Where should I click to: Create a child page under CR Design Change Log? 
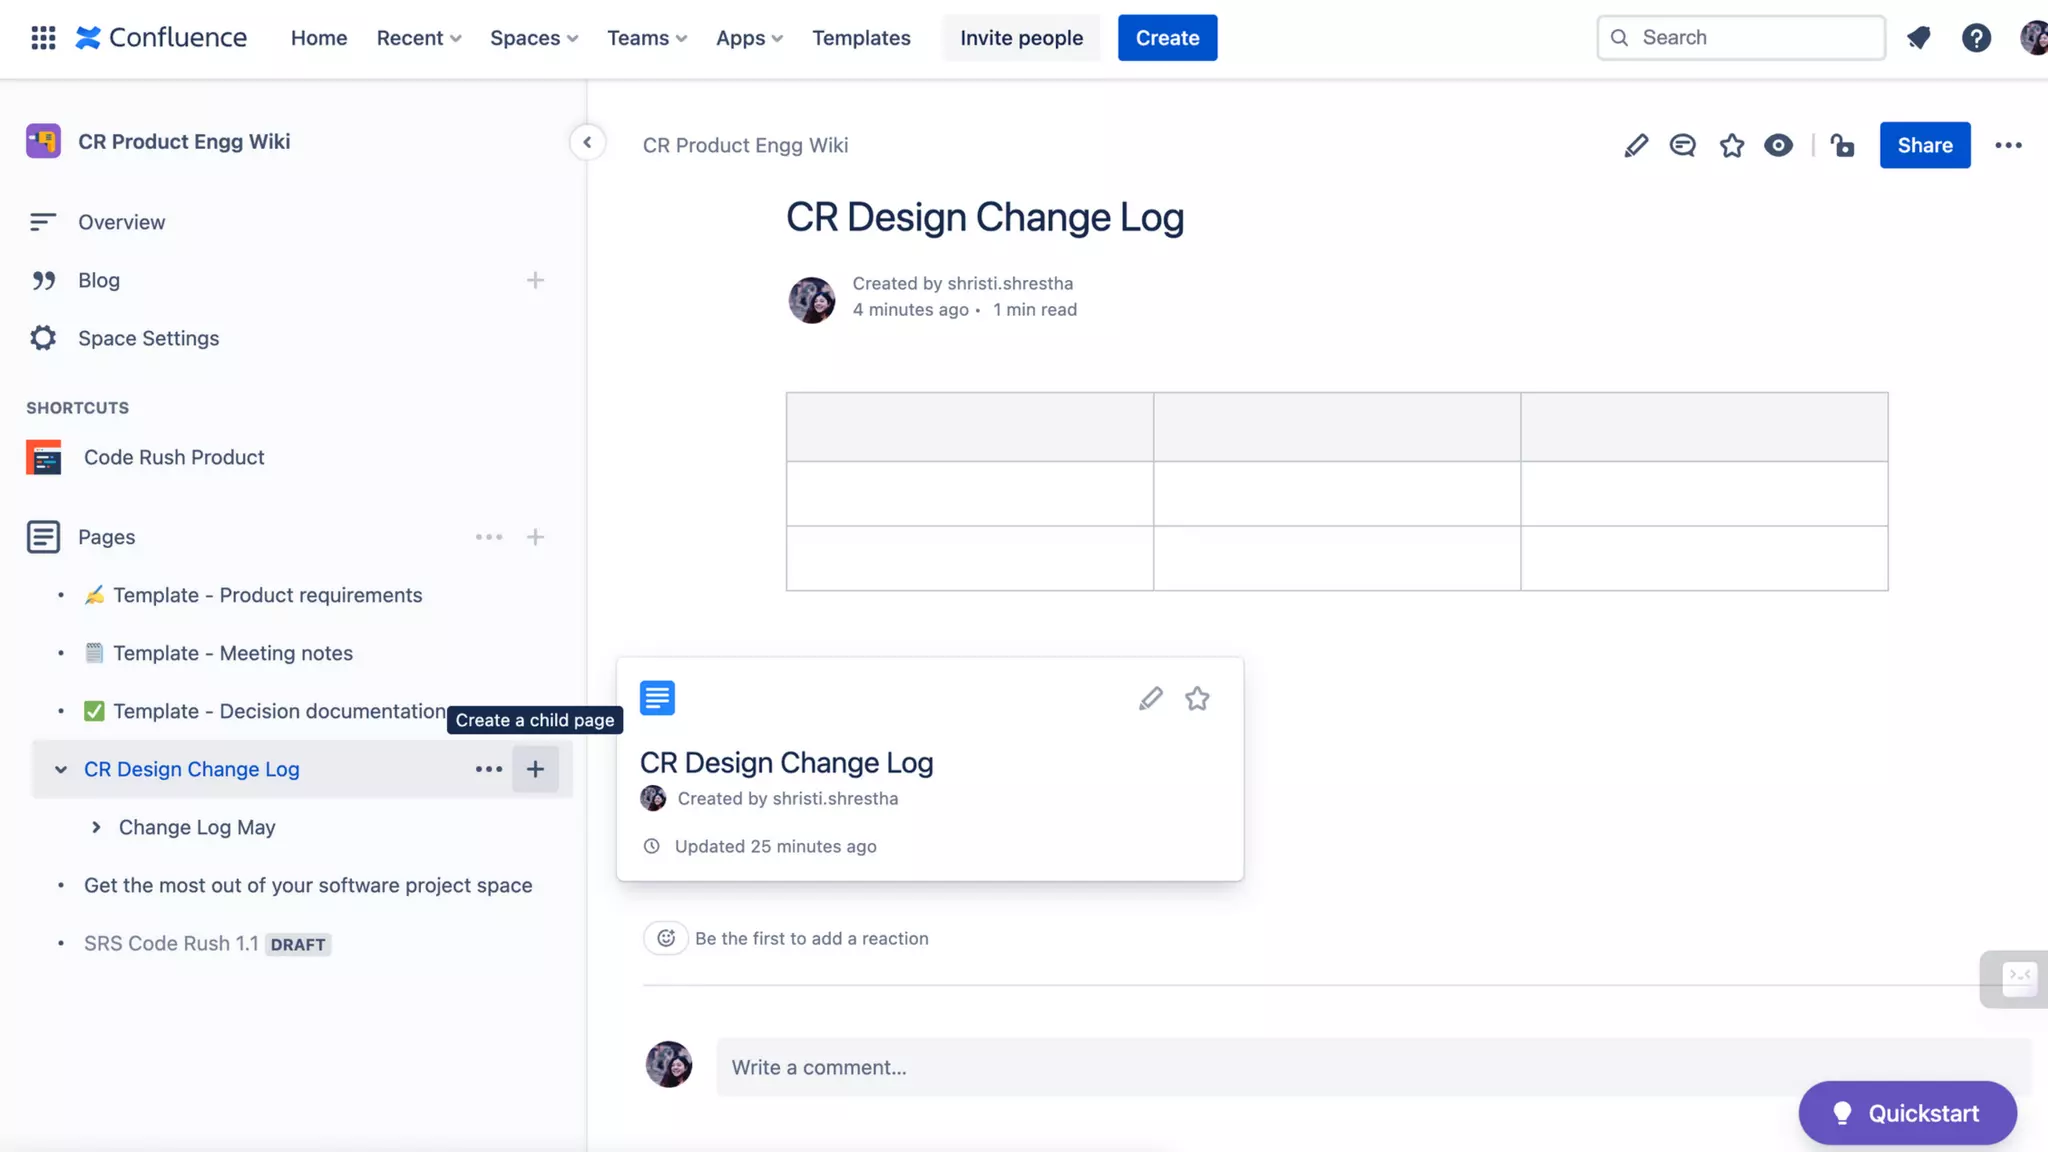pos(535,769)
